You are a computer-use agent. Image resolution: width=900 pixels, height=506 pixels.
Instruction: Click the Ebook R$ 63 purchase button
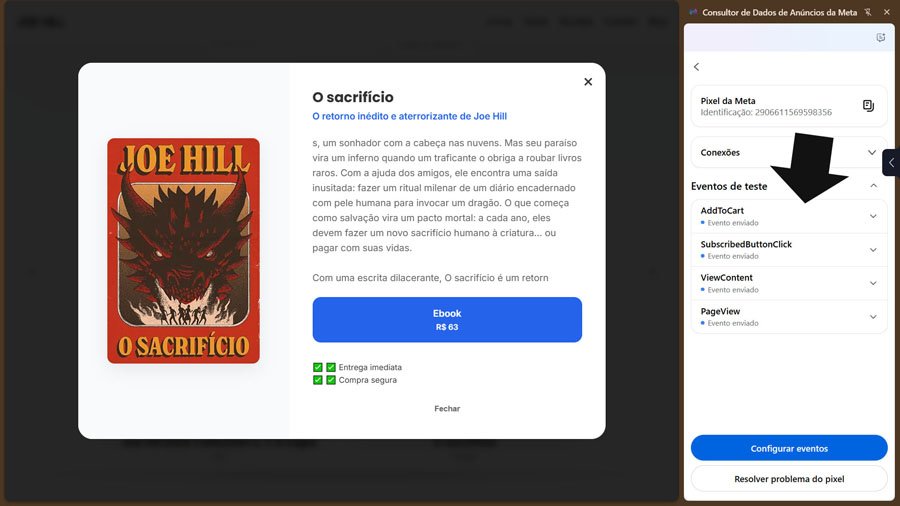click(x=447, y=320)
